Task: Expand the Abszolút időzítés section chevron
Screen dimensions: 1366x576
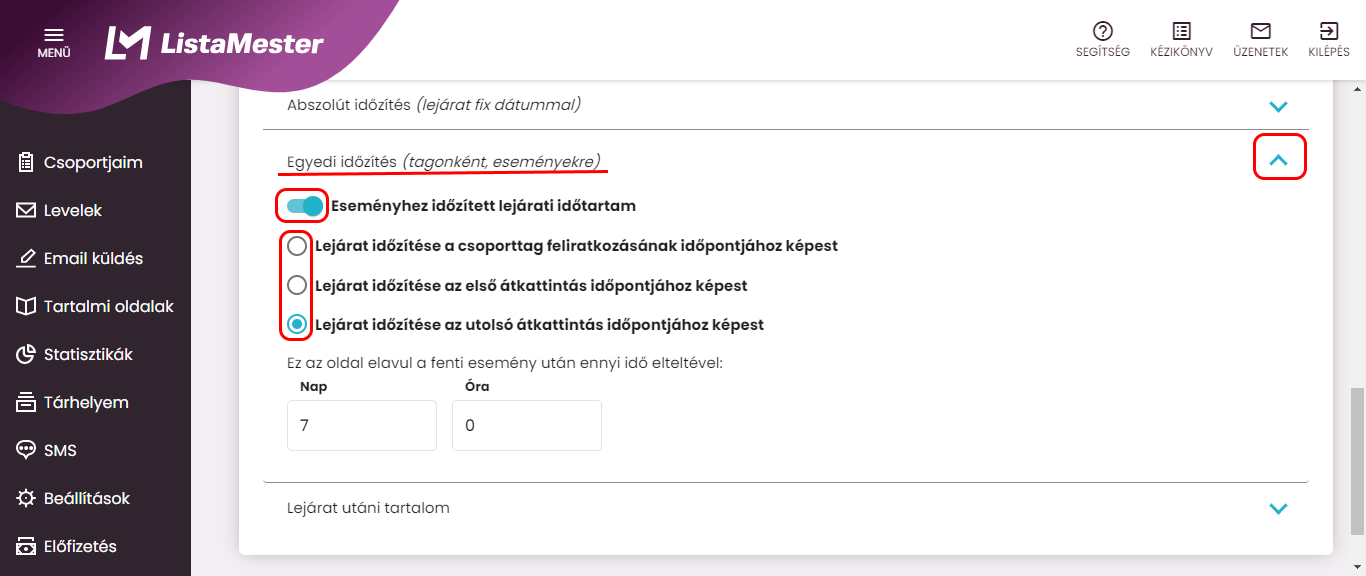Action: tap(1278, 106)
